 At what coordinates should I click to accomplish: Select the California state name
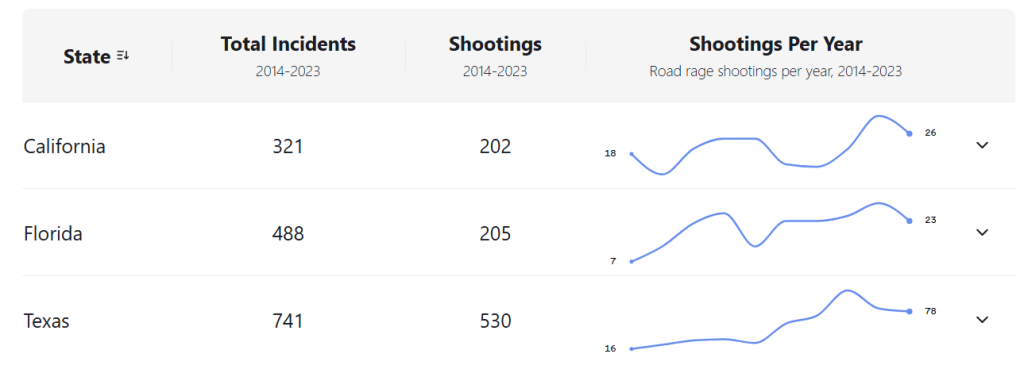[x=65, y=146]
